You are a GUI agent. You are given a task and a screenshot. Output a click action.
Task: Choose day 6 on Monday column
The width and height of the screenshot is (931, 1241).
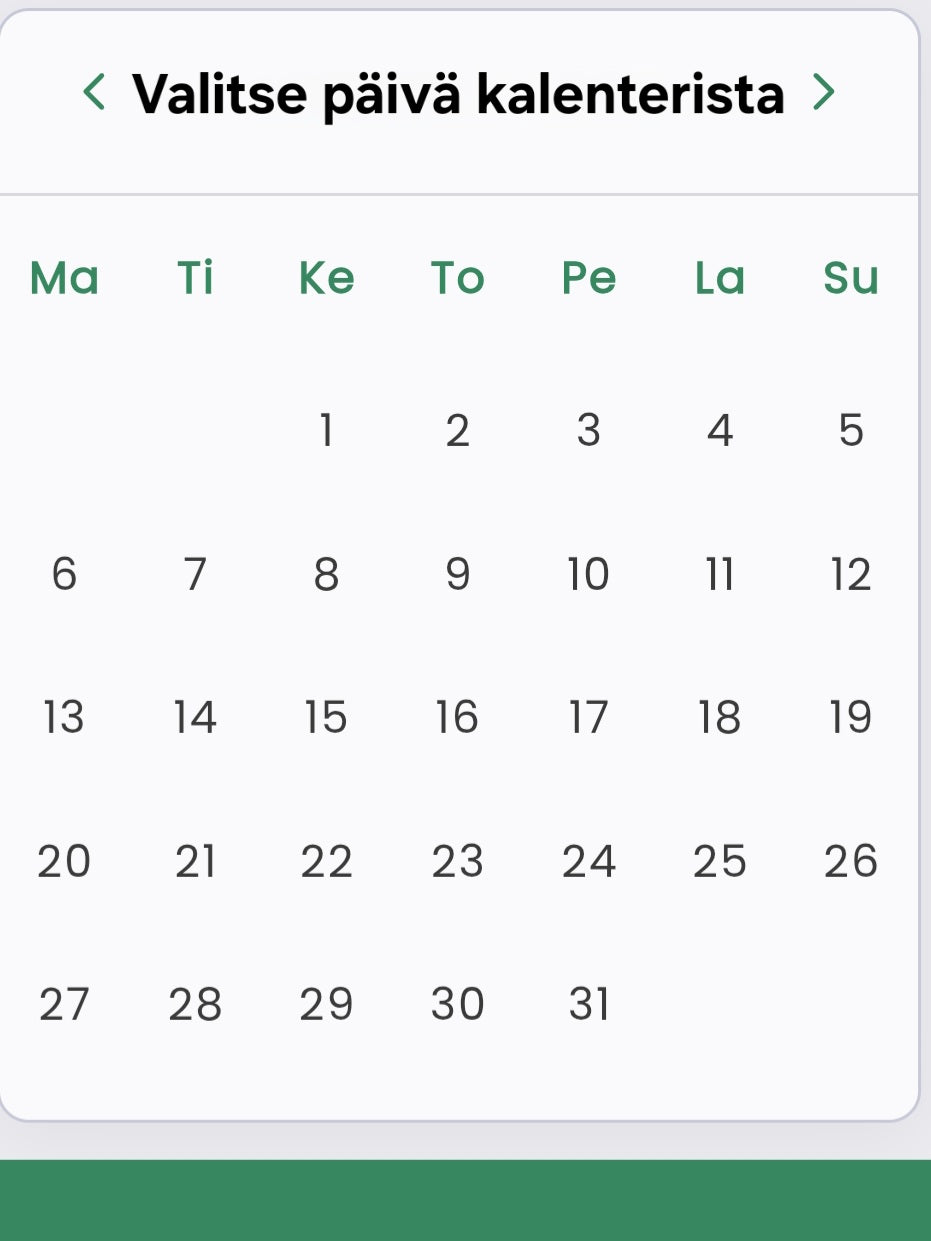(64, 574)
